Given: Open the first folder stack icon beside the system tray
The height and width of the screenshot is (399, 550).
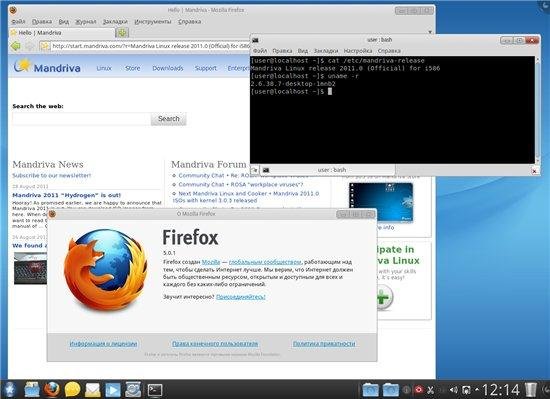Looking at the screenshot, I should [370, 390].
